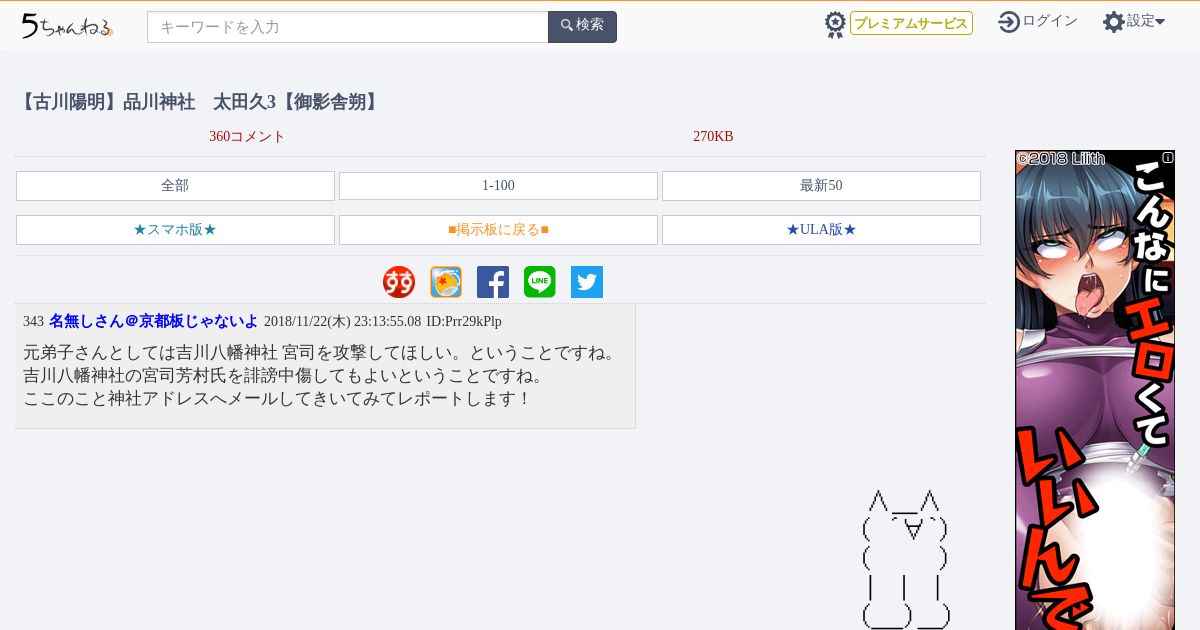This screenshot has width=1200, height=630.
Task: Click the ad info icon on banner
Action: tap(1168, 157)
